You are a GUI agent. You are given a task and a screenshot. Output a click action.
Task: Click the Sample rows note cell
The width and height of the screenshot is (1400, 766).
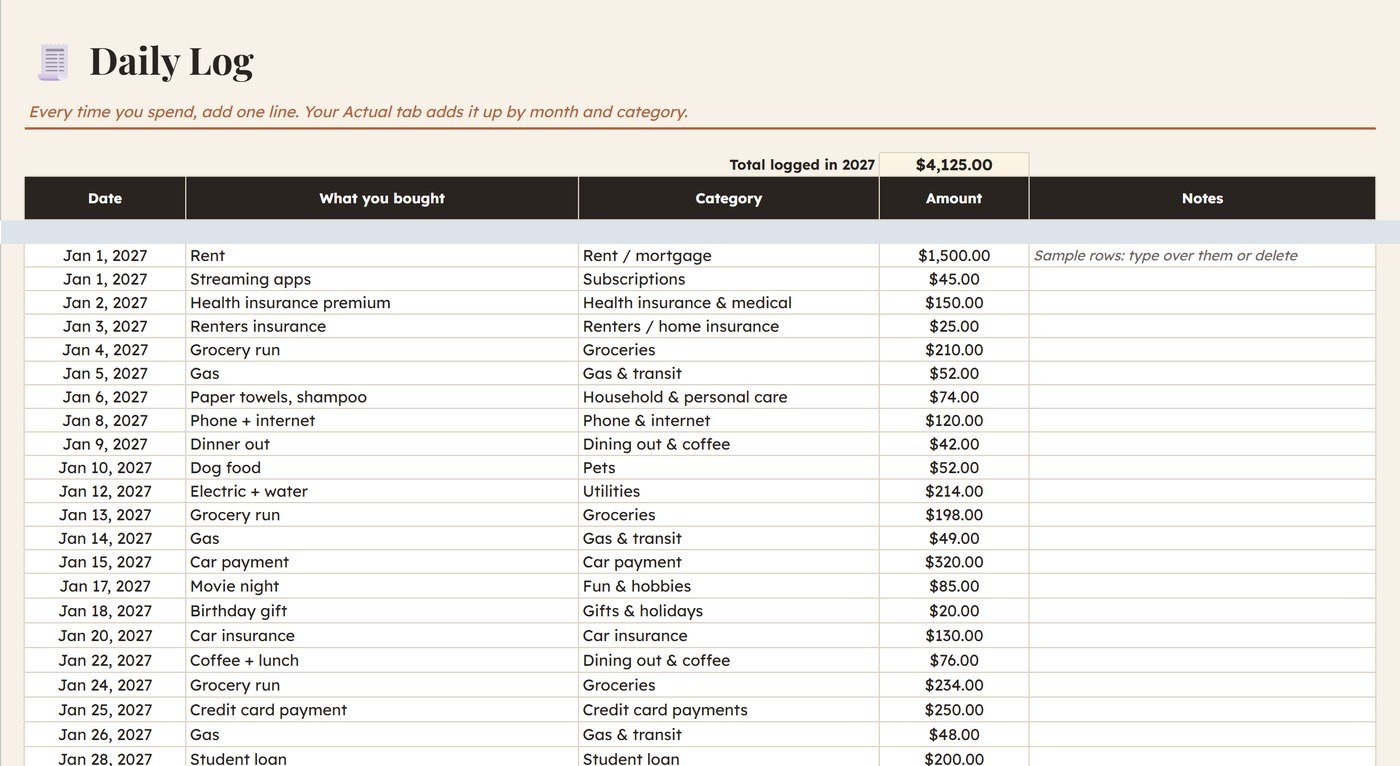tap(1202, 256)
